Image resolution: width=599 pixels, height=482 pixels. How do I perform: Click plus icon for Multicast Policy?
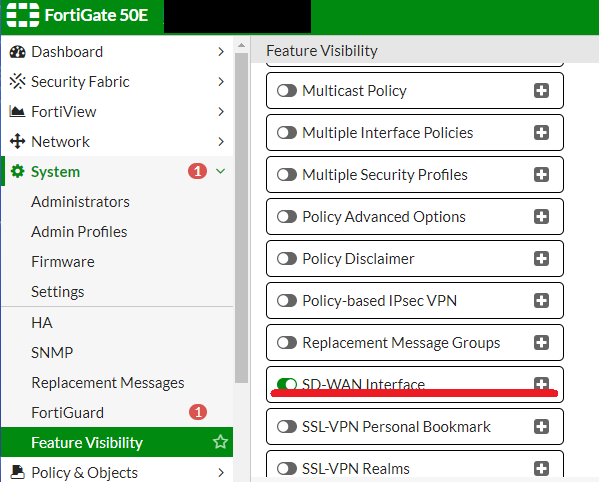coord(541,91)
